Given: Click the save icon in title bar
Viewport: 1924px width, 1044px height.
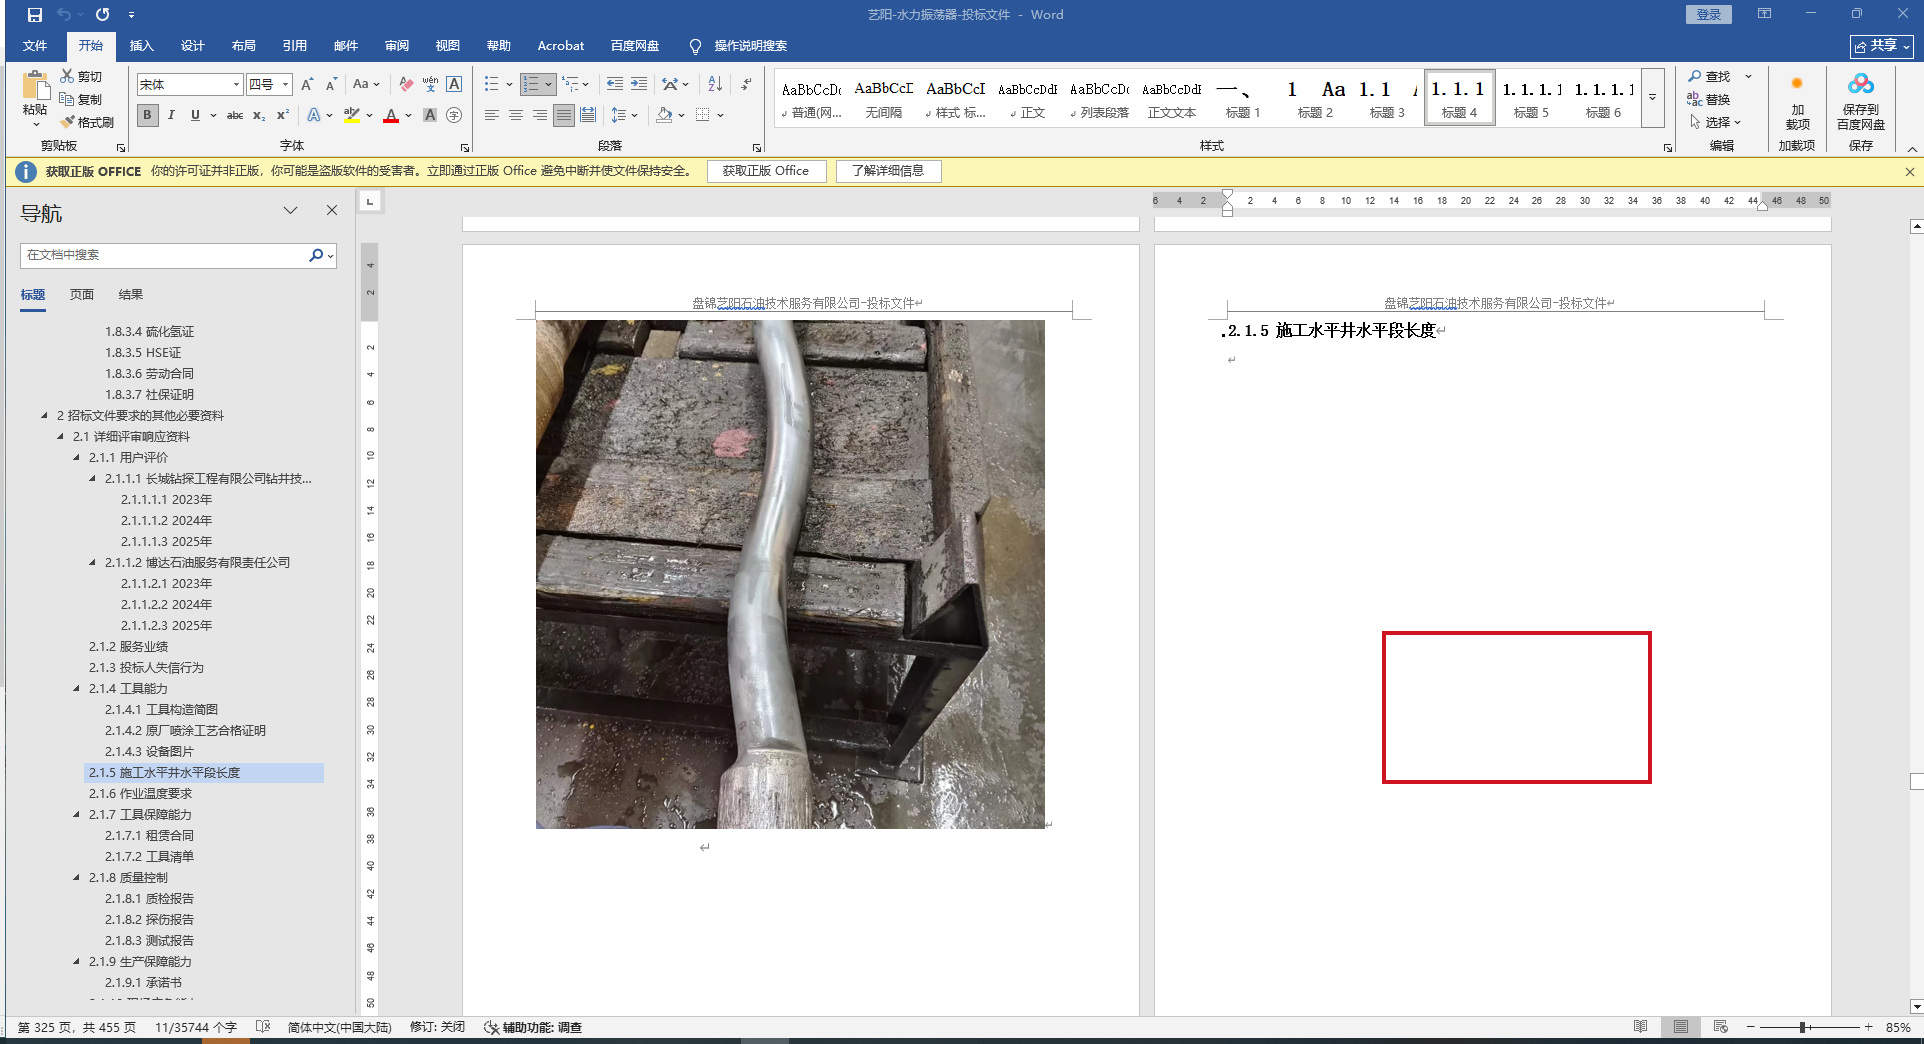Looking at the screenshot, I should click(35, 15).
